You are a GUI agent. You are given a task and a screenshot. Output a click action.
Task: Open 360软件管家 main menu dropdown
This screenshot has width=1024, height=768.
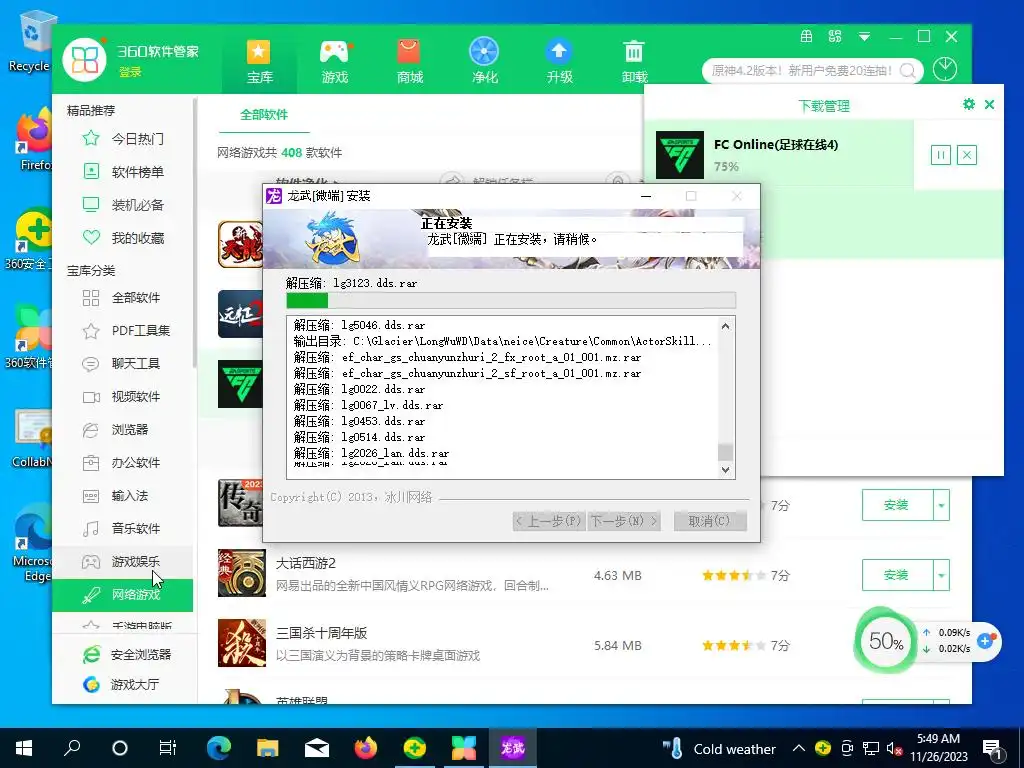click(864, 37)
